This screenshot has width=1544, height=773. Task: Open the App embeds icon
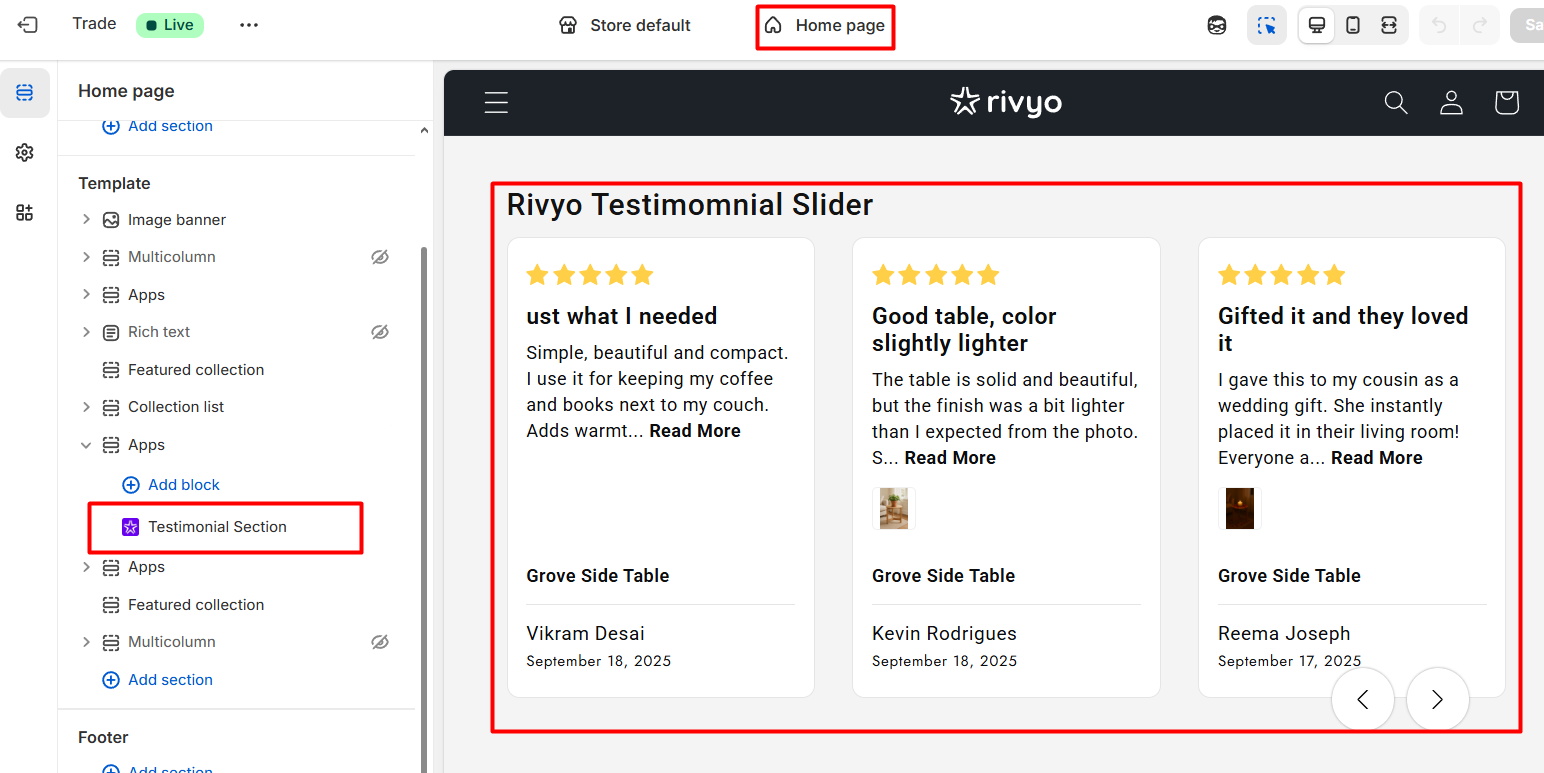(x=25, y=212)
